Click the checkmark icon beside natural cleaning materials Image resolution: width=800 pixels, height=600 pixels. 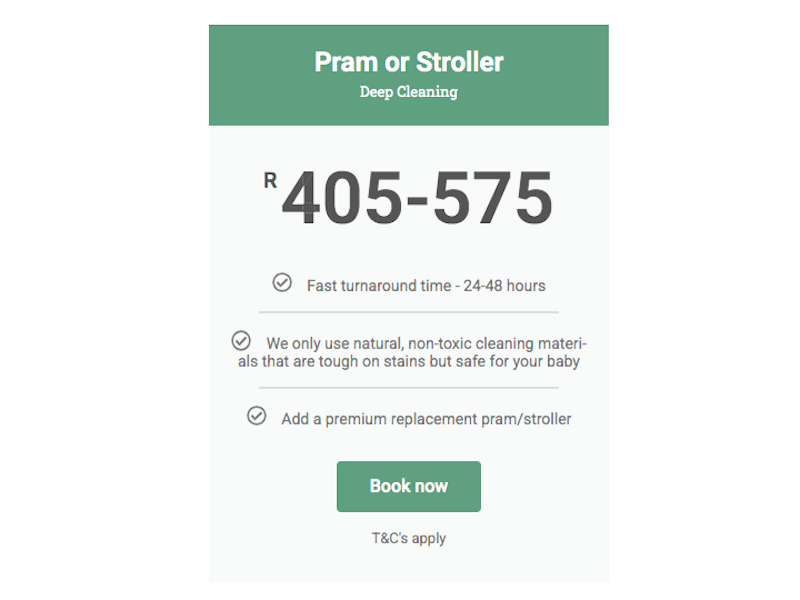(241, 340)
